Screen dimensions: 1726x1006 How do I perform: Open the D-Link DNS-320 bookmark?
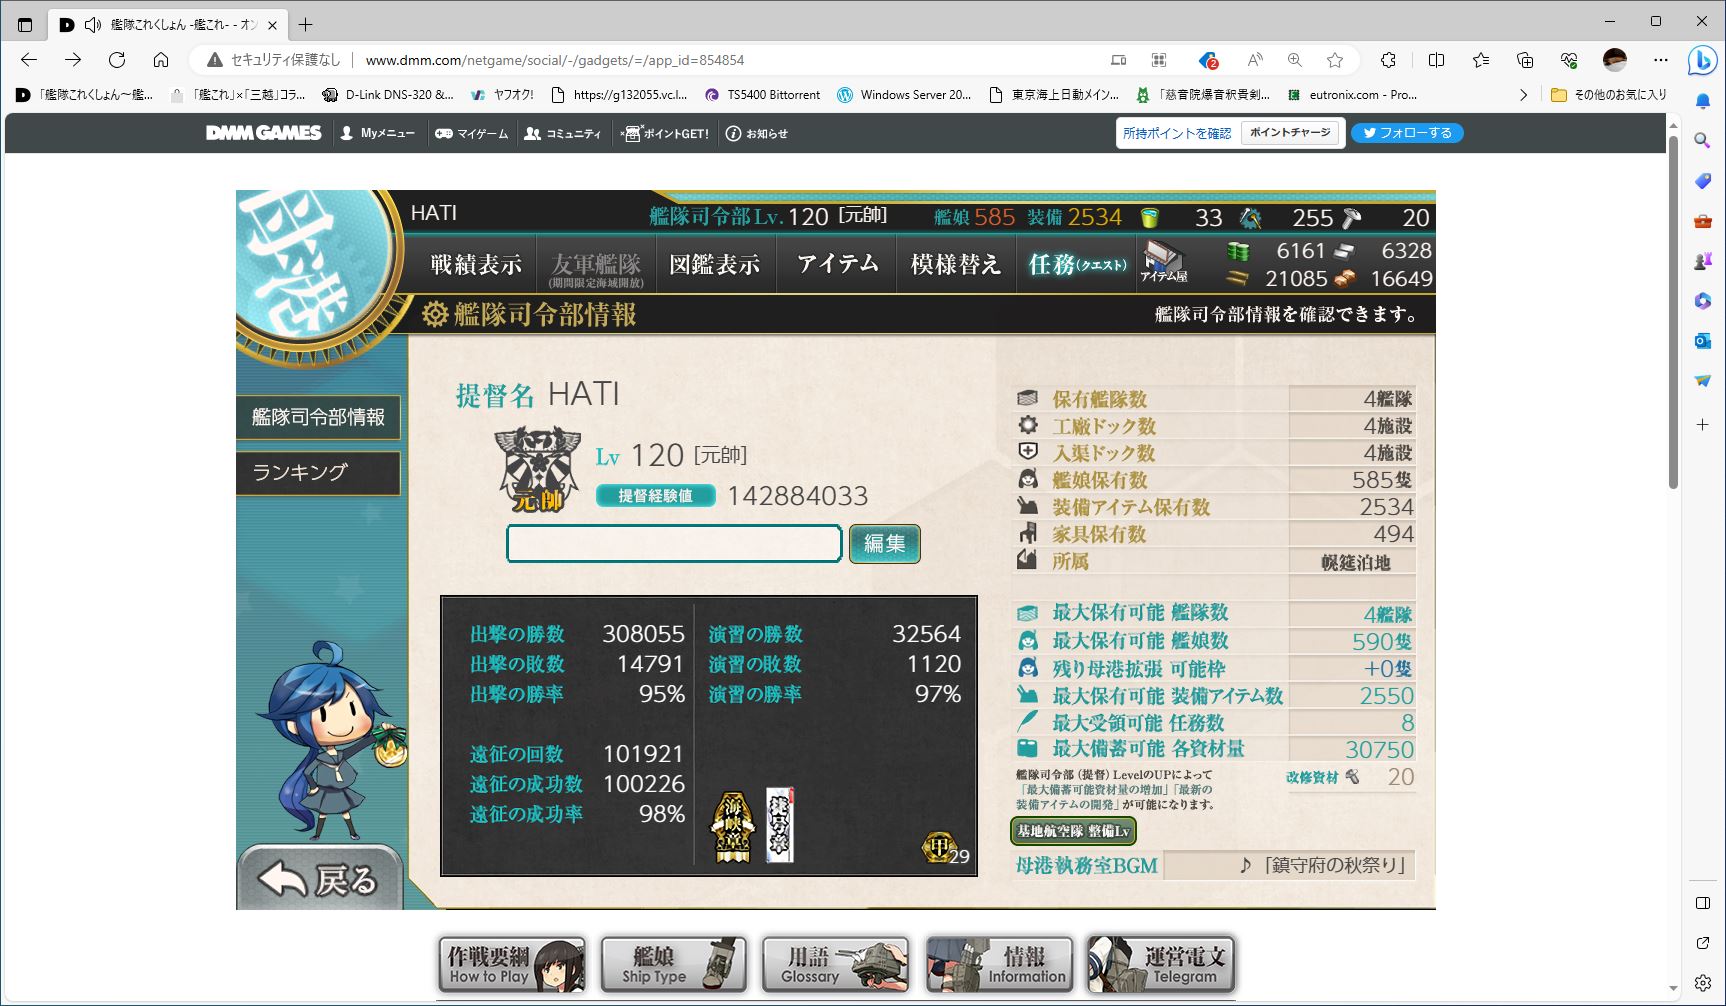(x=388, y=95)
